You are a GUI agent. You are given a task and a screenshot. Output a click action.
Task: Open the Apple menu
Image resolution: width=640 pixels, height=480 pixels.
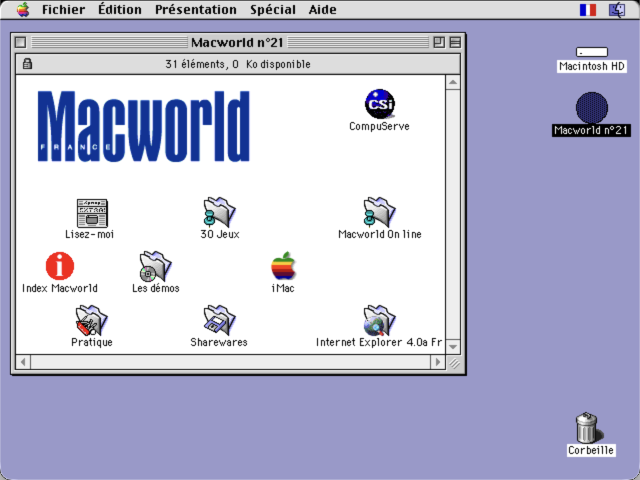[23, 9]
